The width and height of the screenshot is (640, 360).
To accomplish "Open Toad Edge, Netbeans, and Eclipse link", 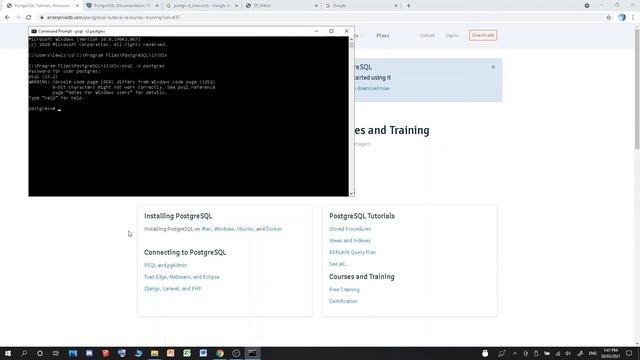I will [182, 277].
